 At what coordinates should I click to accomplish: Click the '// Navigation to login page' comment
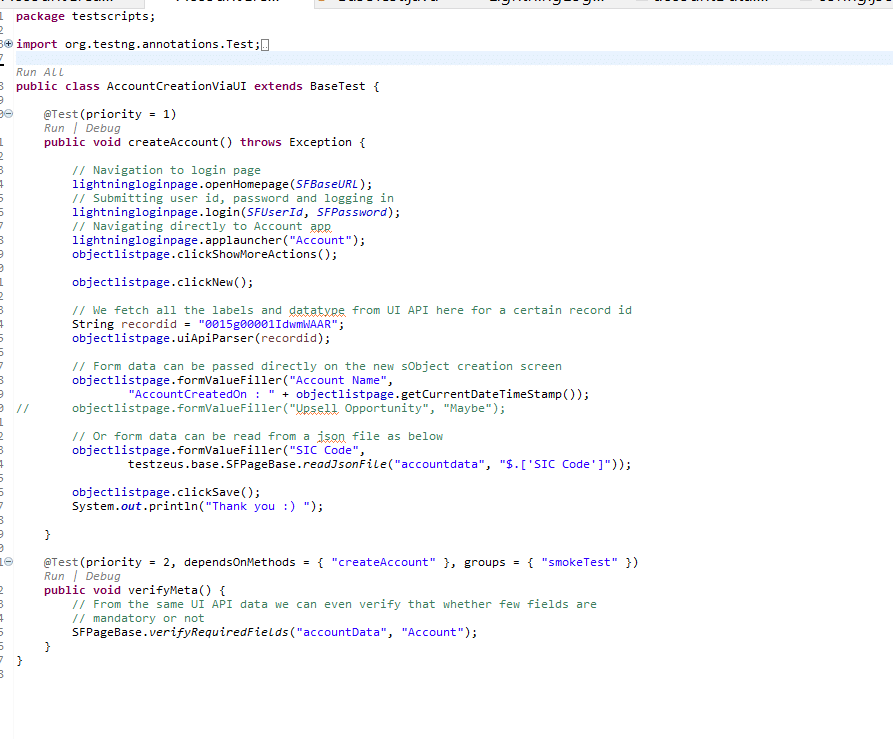166,170
